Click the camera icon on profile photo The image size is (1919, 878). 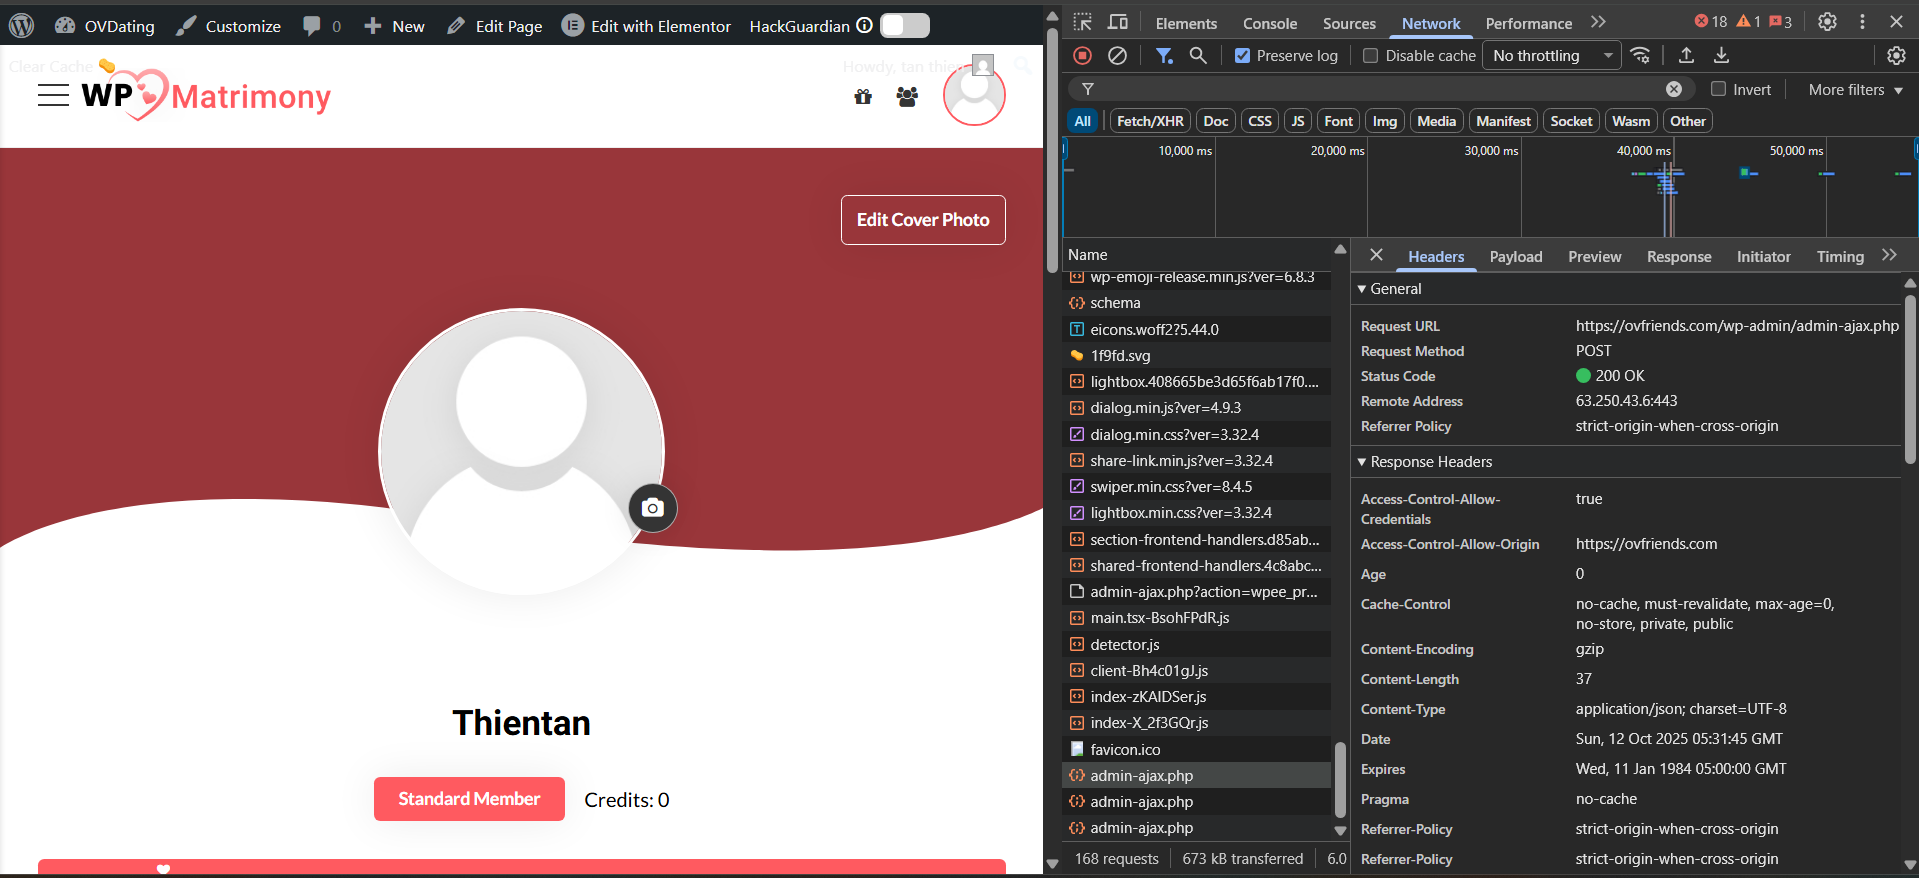pos(653,508)
